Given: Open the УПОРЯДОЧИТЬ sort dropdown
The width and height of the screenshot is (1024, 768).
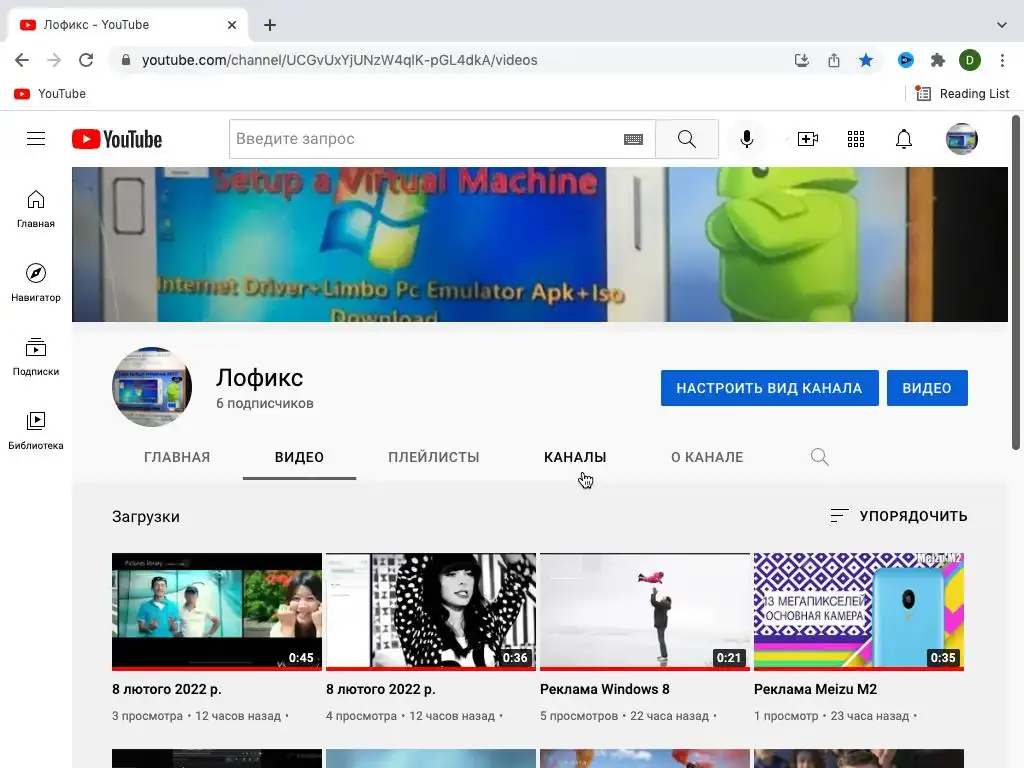Looking at the screenshot, I should coord(899,516).
